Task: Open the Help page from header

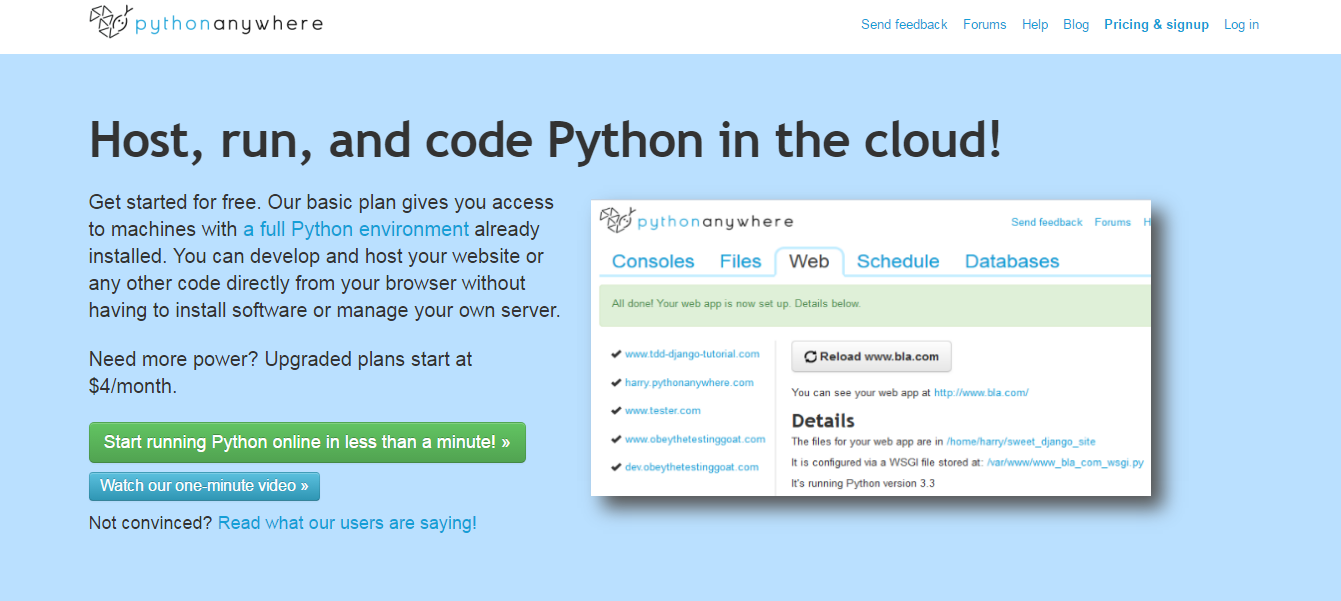Action: click(x=1035, y=24)
